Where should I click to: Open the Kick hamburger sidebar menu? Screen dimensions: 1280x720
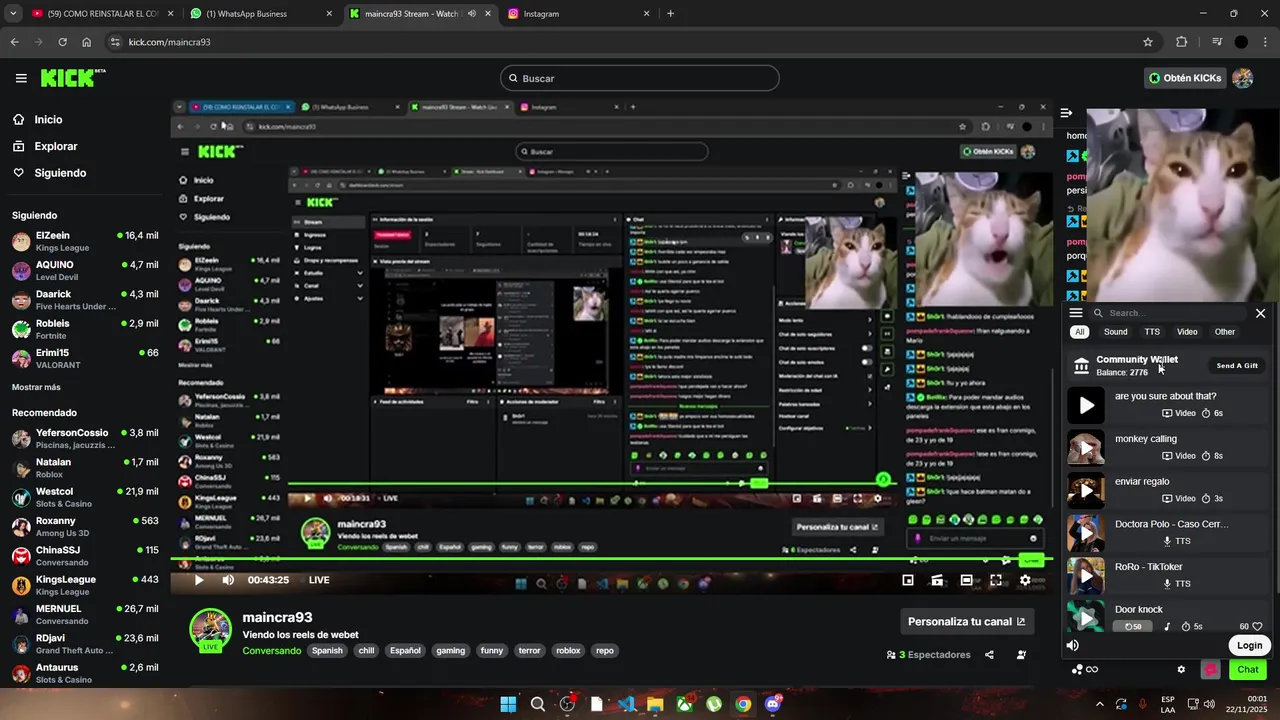(x=21, y=78)
